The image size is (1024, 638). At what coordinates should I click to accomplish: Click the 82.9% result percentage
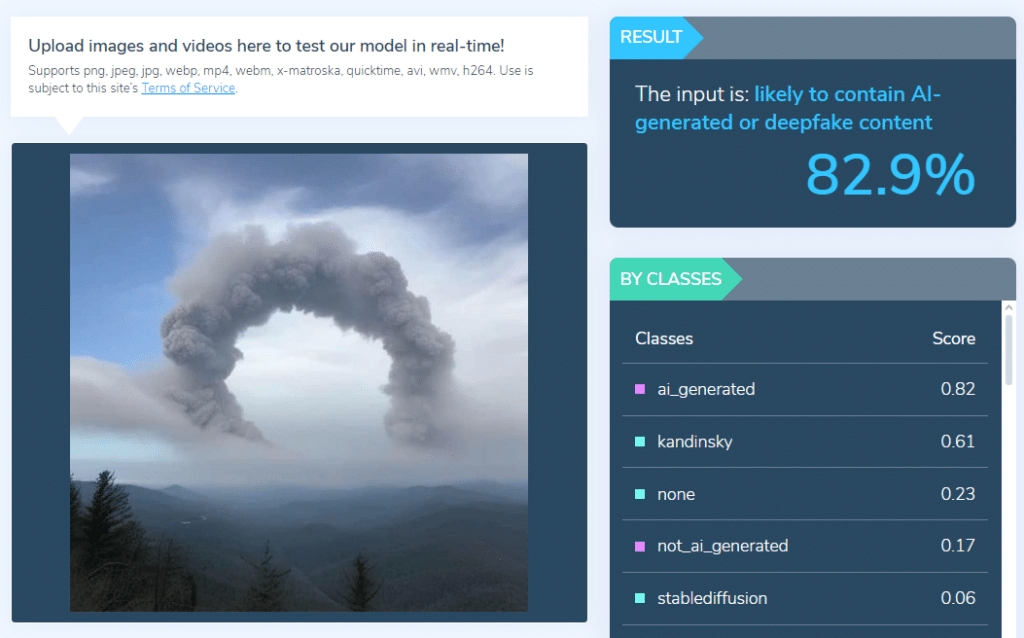click(890, 174)
